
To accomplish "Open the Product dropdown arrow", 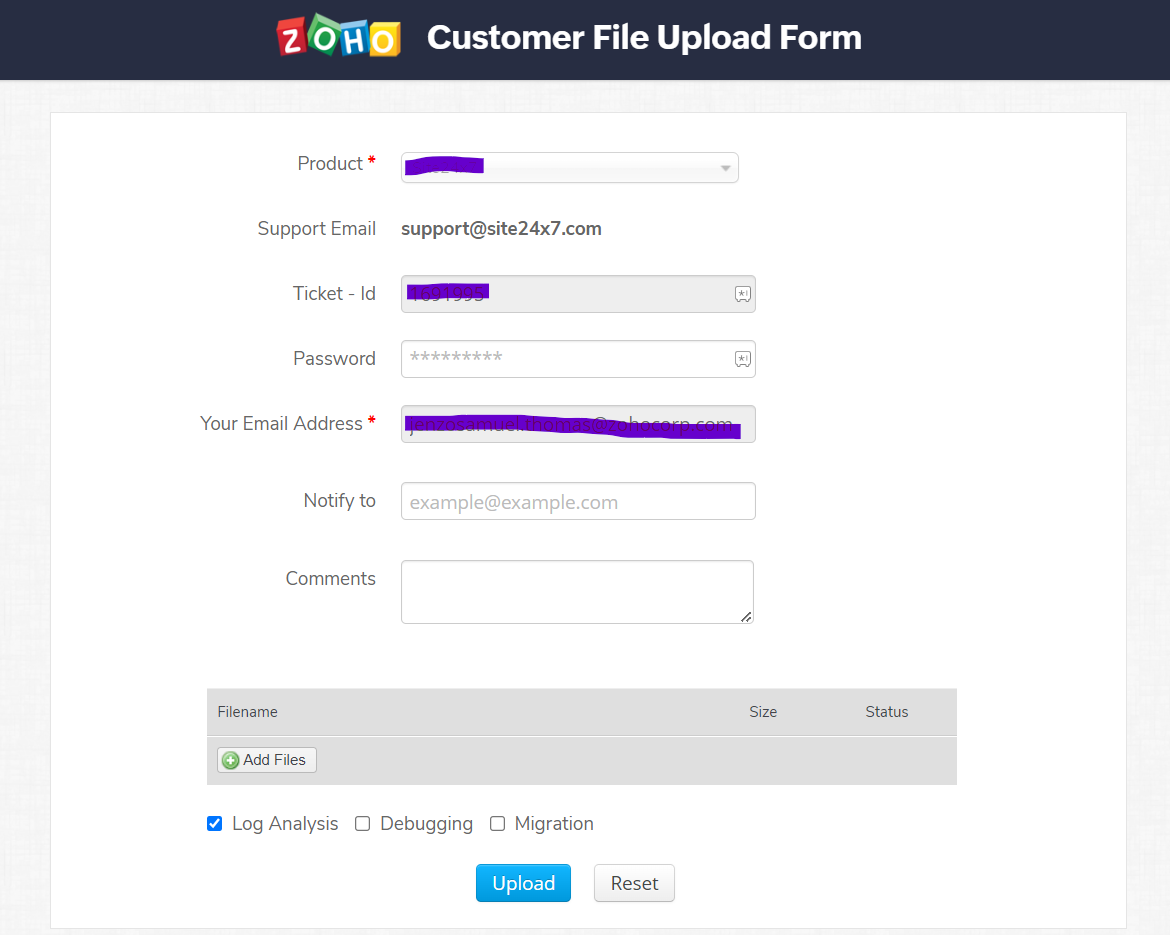I will (x=725, y=168).
